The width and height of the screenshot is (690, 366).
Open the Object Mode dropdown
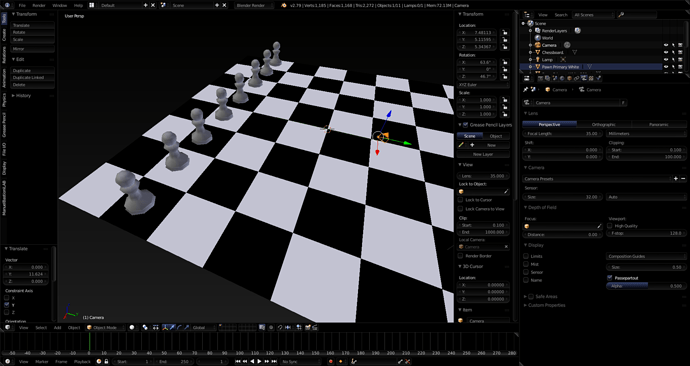pos(106,327)
